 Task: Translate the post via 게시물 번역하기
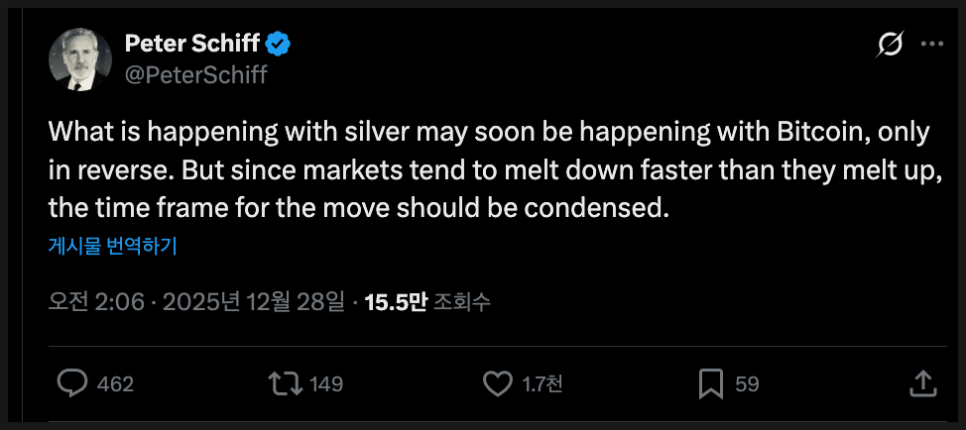coord(113,246)
